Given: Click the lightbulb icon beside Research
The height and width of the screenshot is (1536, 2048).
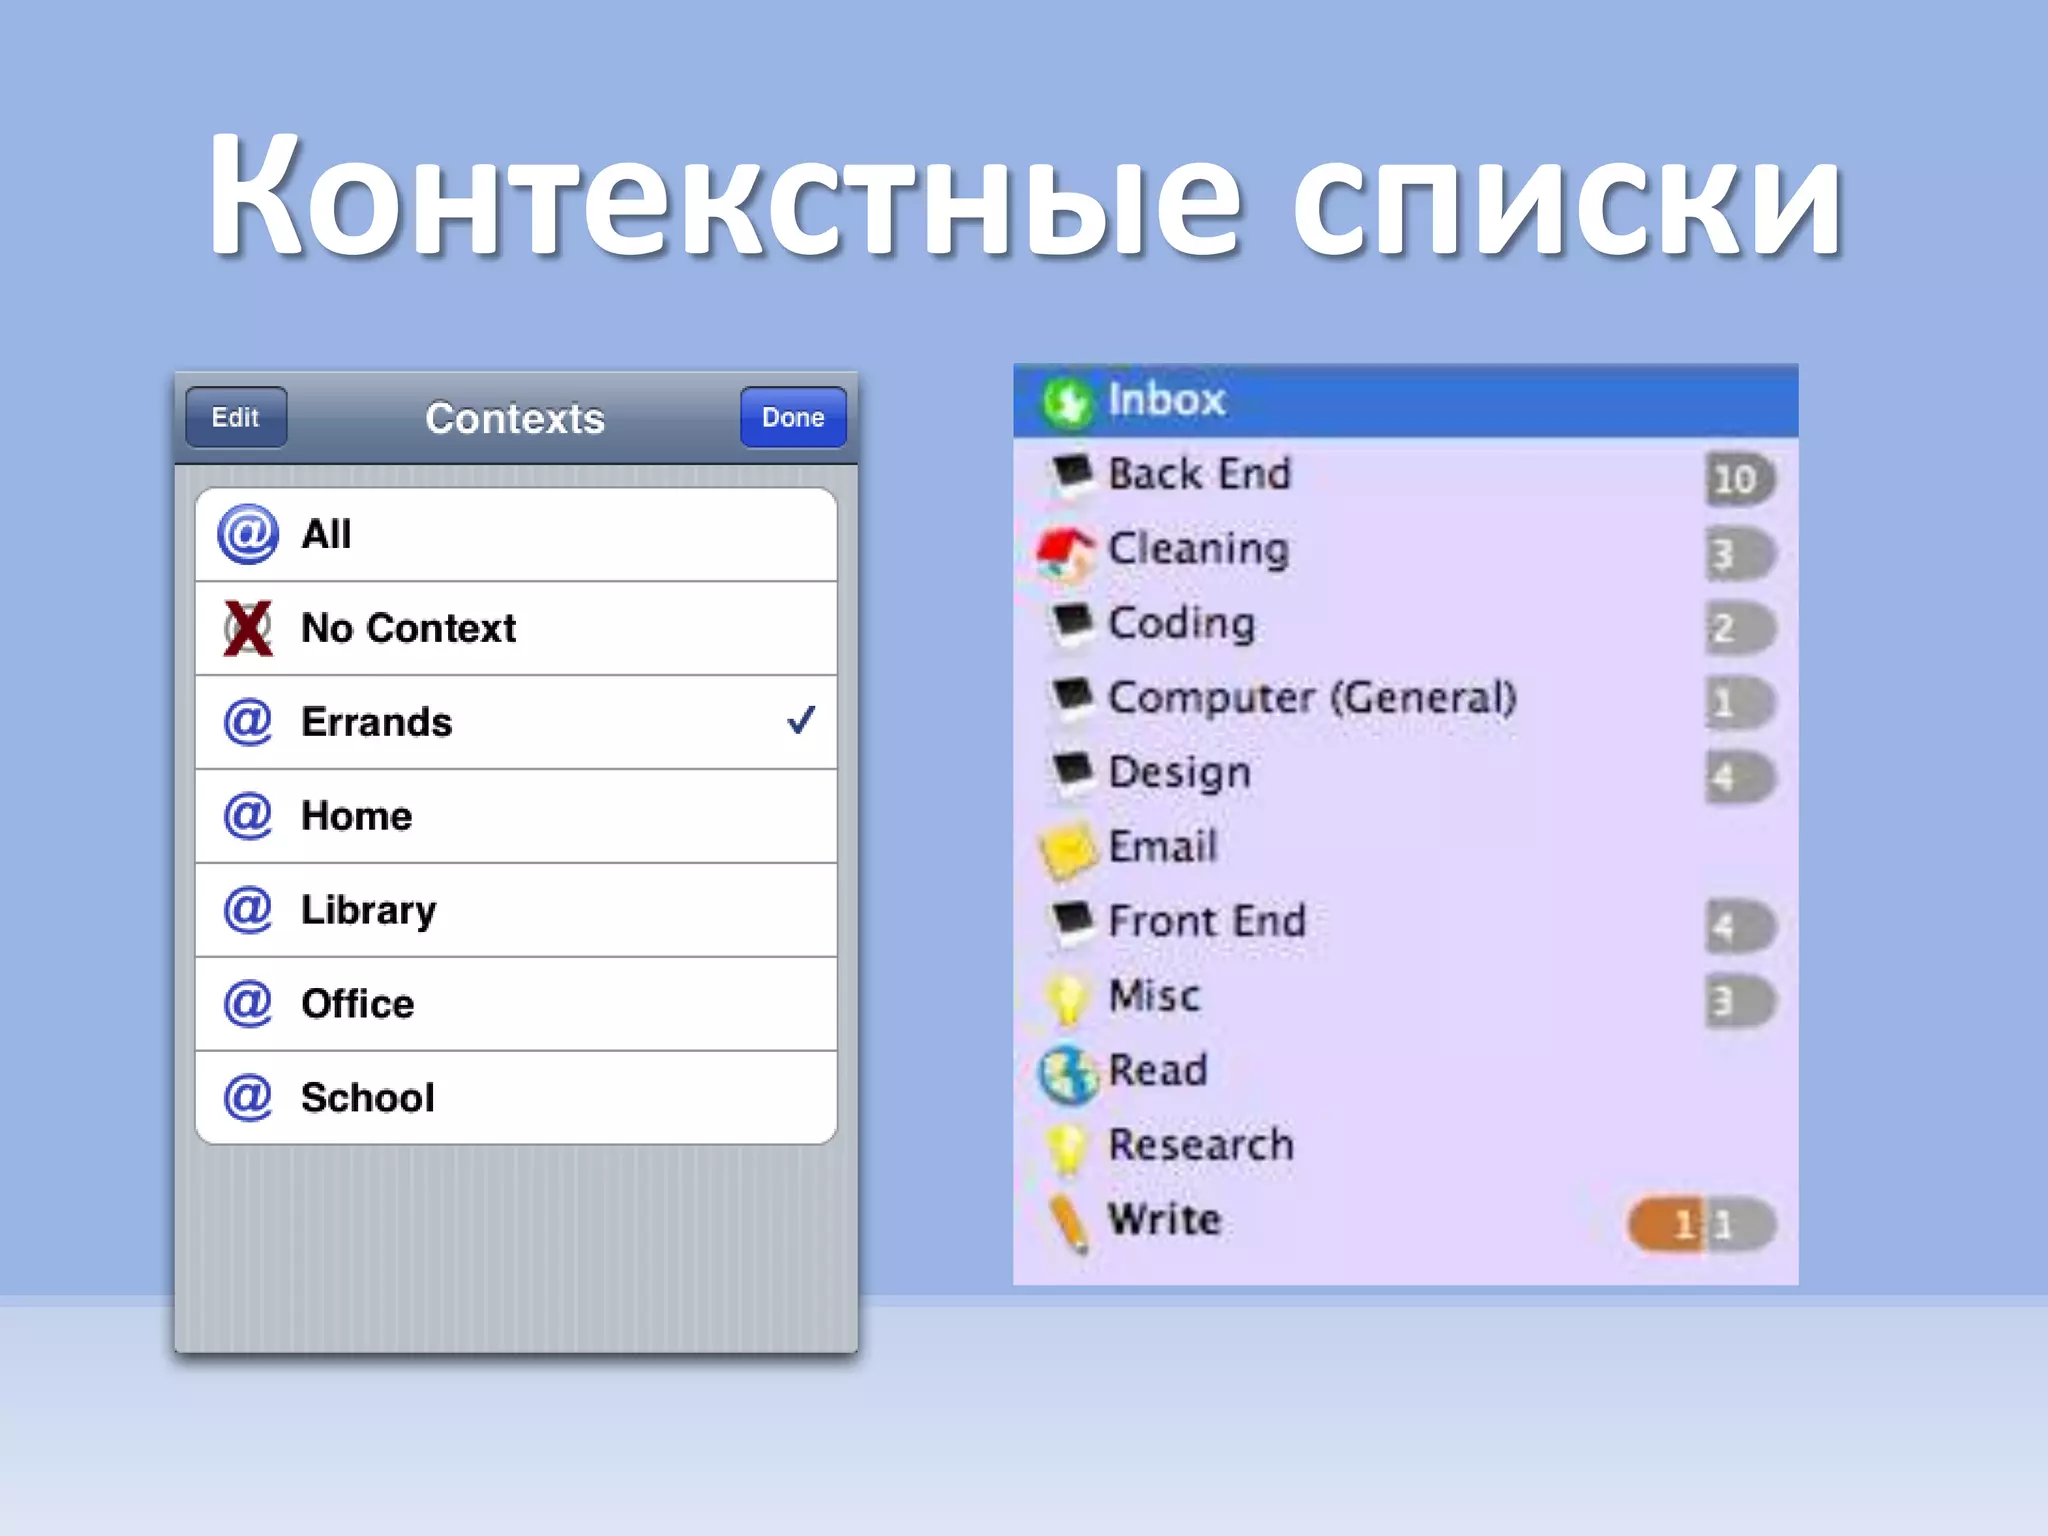Looking at the screenshot, I should 1066,1147.
